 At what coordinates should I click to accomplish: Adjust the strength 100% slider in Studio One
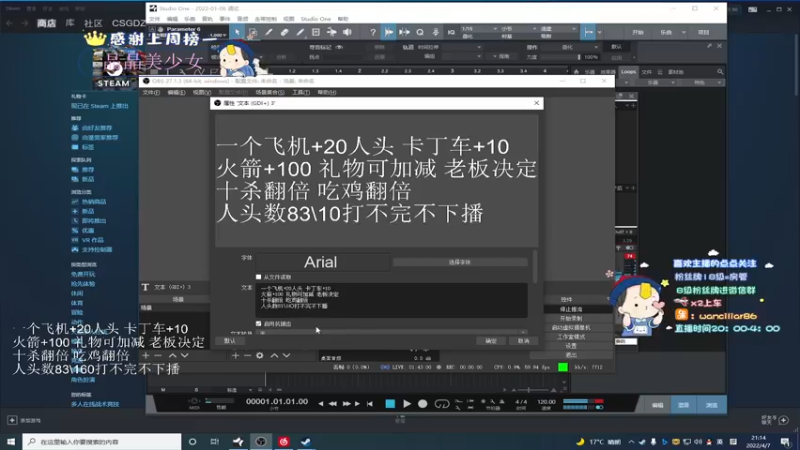[x=561, y=57]
